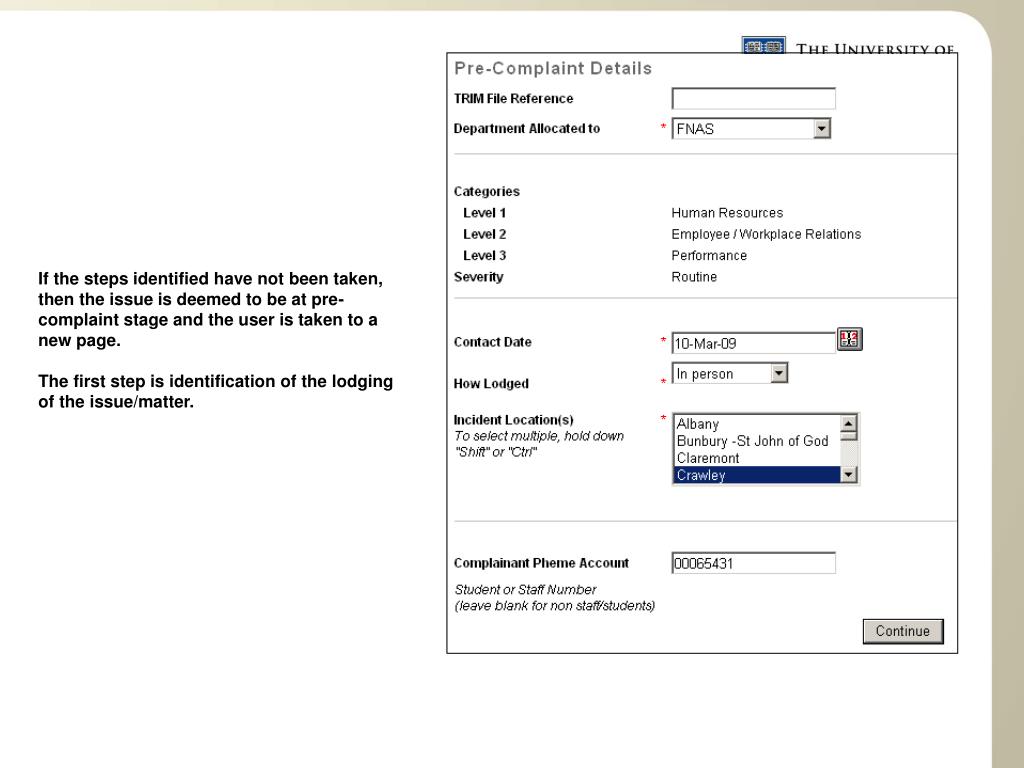Click the location list scroll up arrow
Image resolution: width=1024 pixels, height=768 pixels.
click(x=848, y=423)
